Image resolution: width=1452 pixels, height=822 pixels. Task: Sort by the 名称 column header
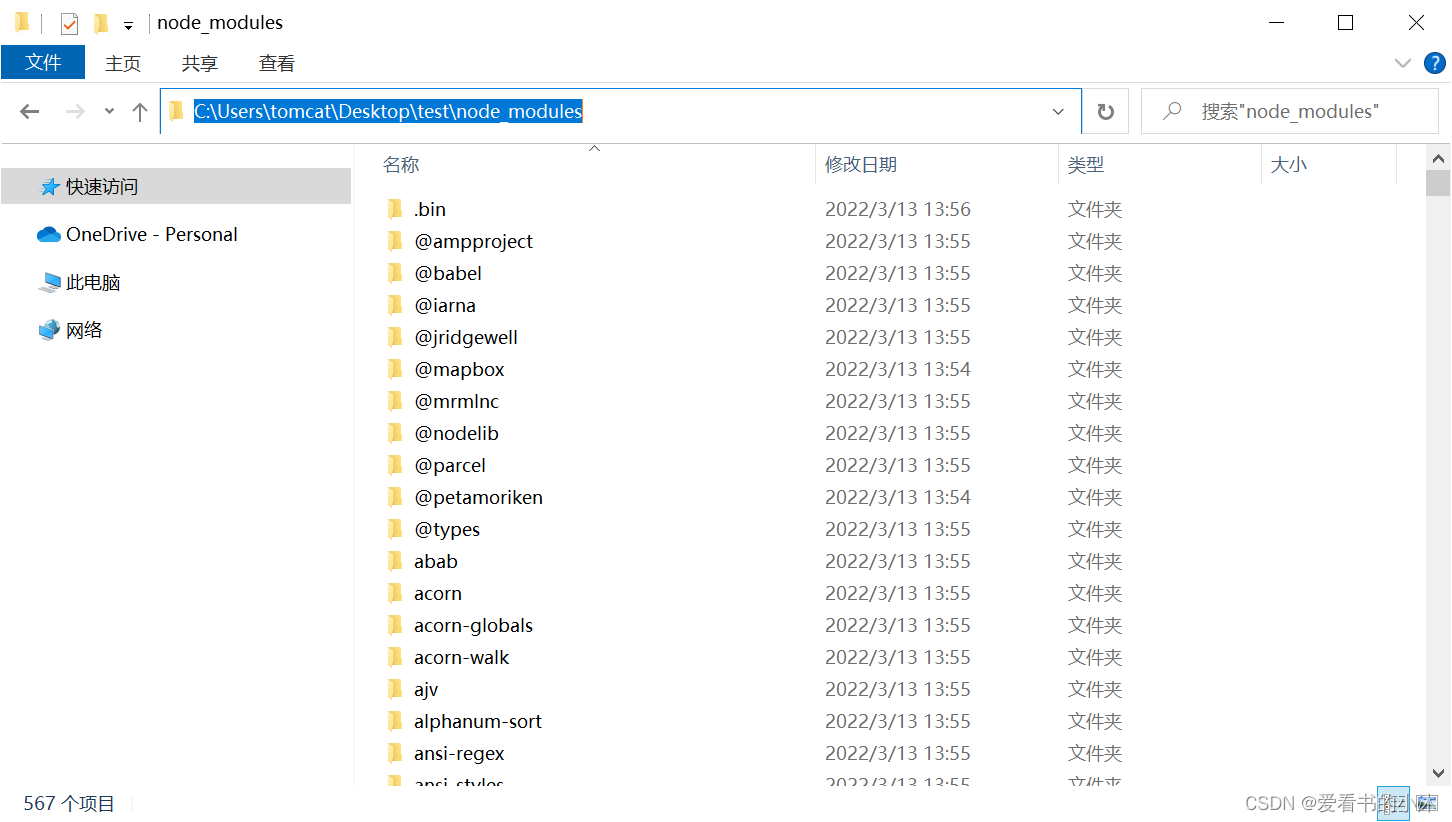401,165
